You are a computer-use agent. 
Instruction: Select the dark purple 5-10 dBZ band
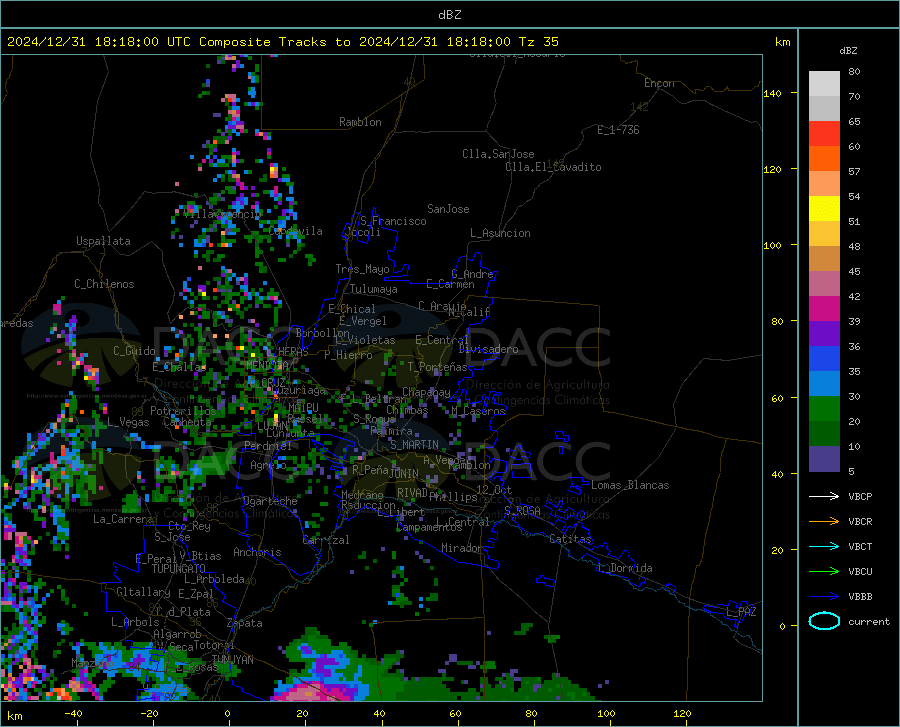(x=824, y=458)
